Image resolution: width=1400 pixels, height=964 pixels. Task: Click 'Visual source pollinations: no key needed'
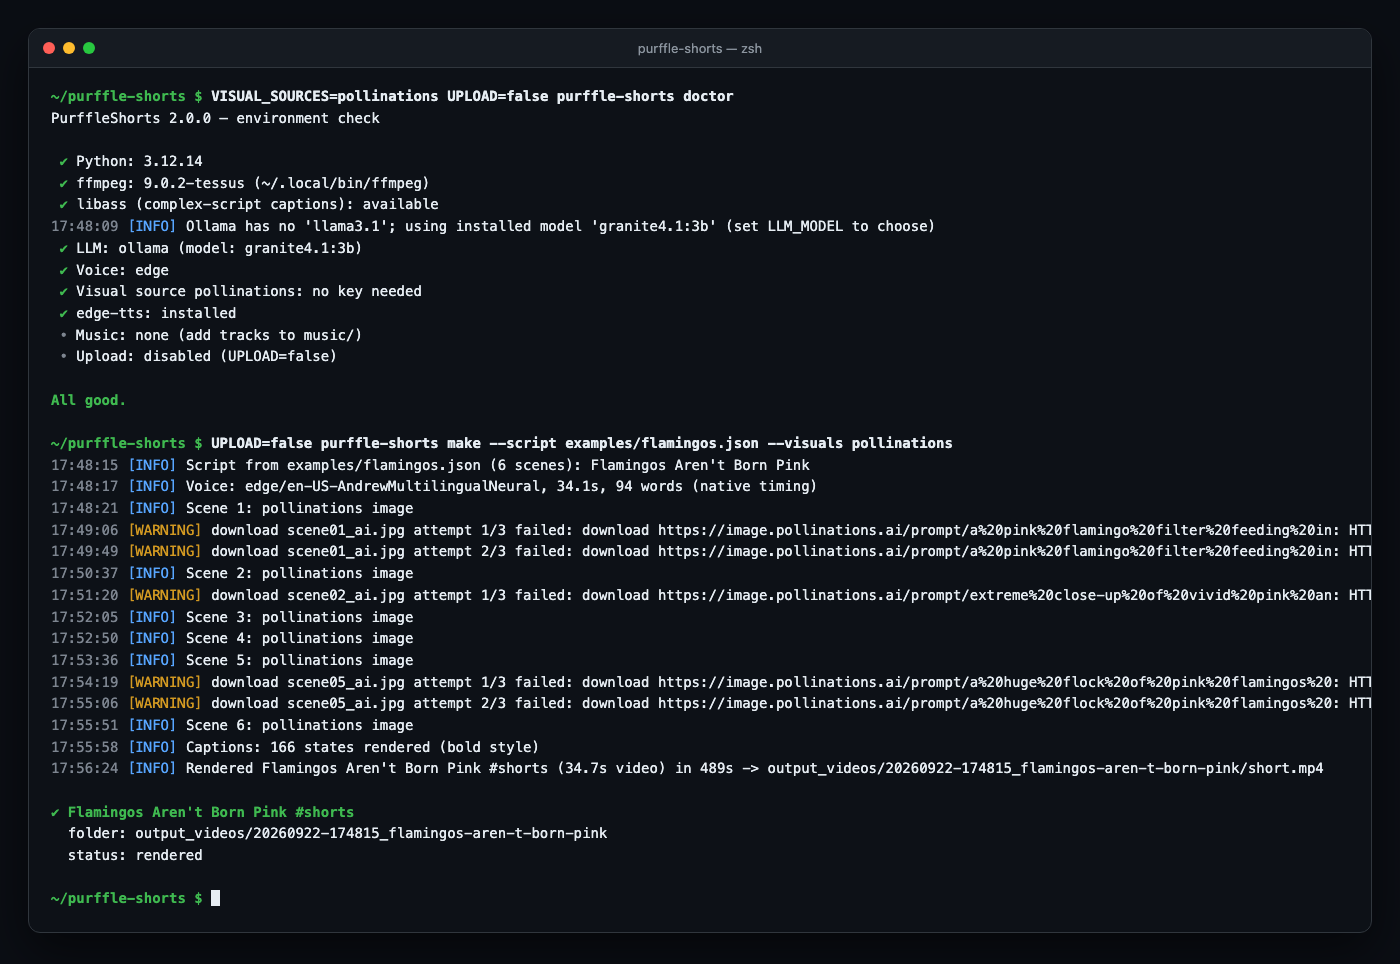[x=249, y=291]
